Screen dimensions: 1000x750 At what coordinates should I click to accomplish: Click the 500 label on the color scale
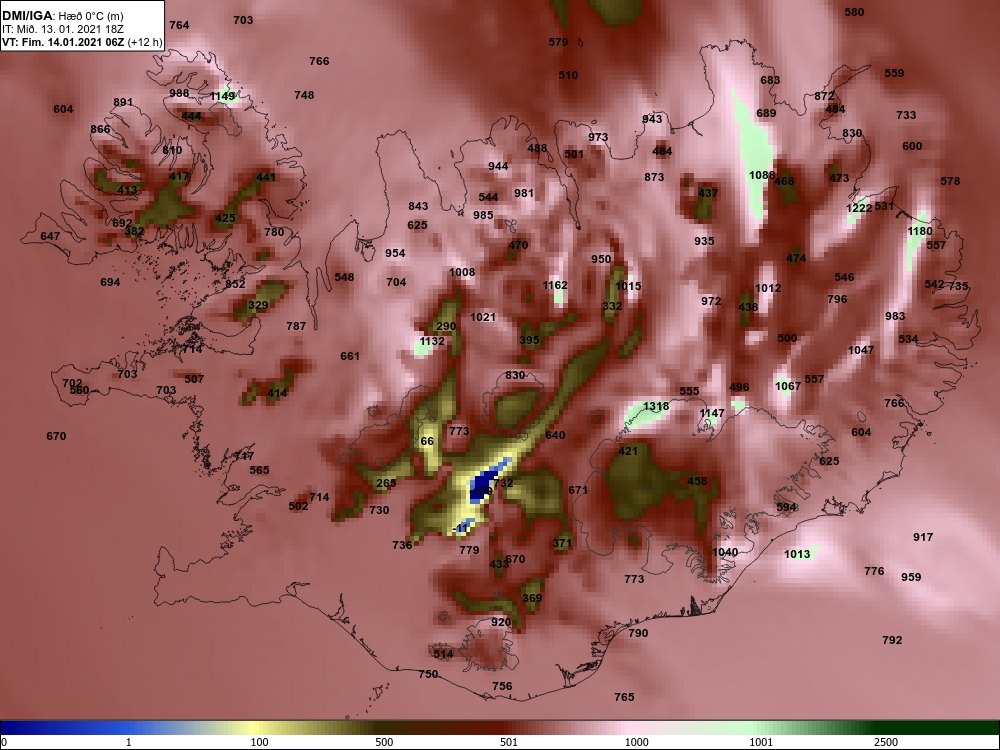pos(385,742)
